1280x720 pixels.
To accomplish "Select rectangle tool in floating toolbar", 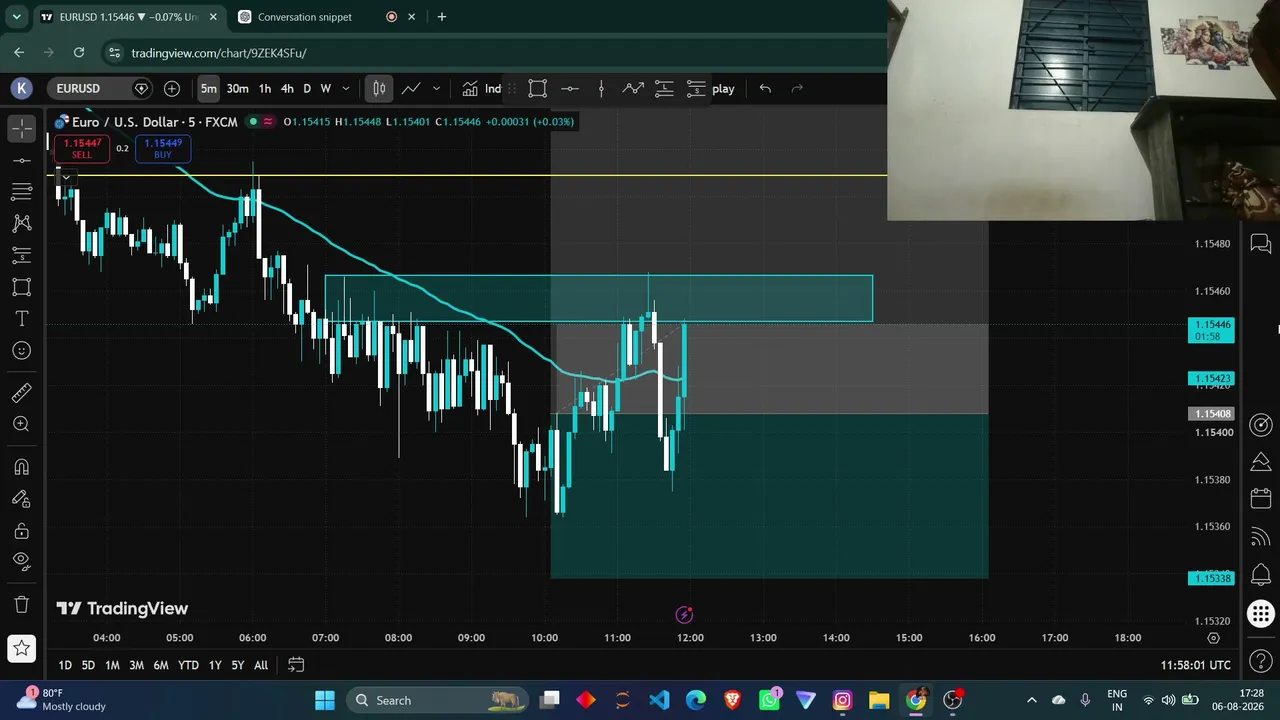I will [537, 88].
